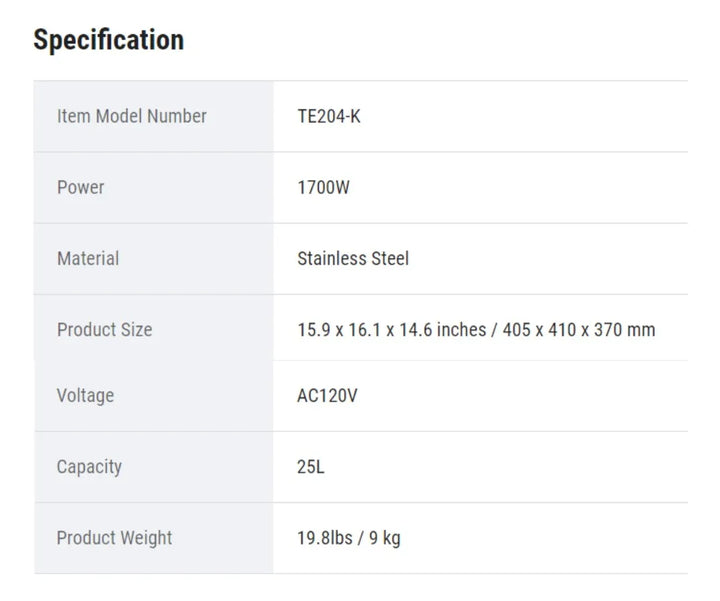Click the TE204-K model number value
720x601 pixels.
(329, 116)
